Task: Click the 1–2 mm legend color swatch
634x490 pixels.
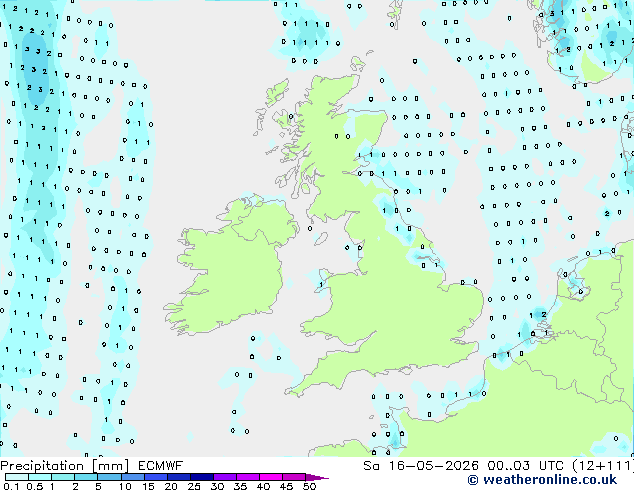Action: point(63,477)
